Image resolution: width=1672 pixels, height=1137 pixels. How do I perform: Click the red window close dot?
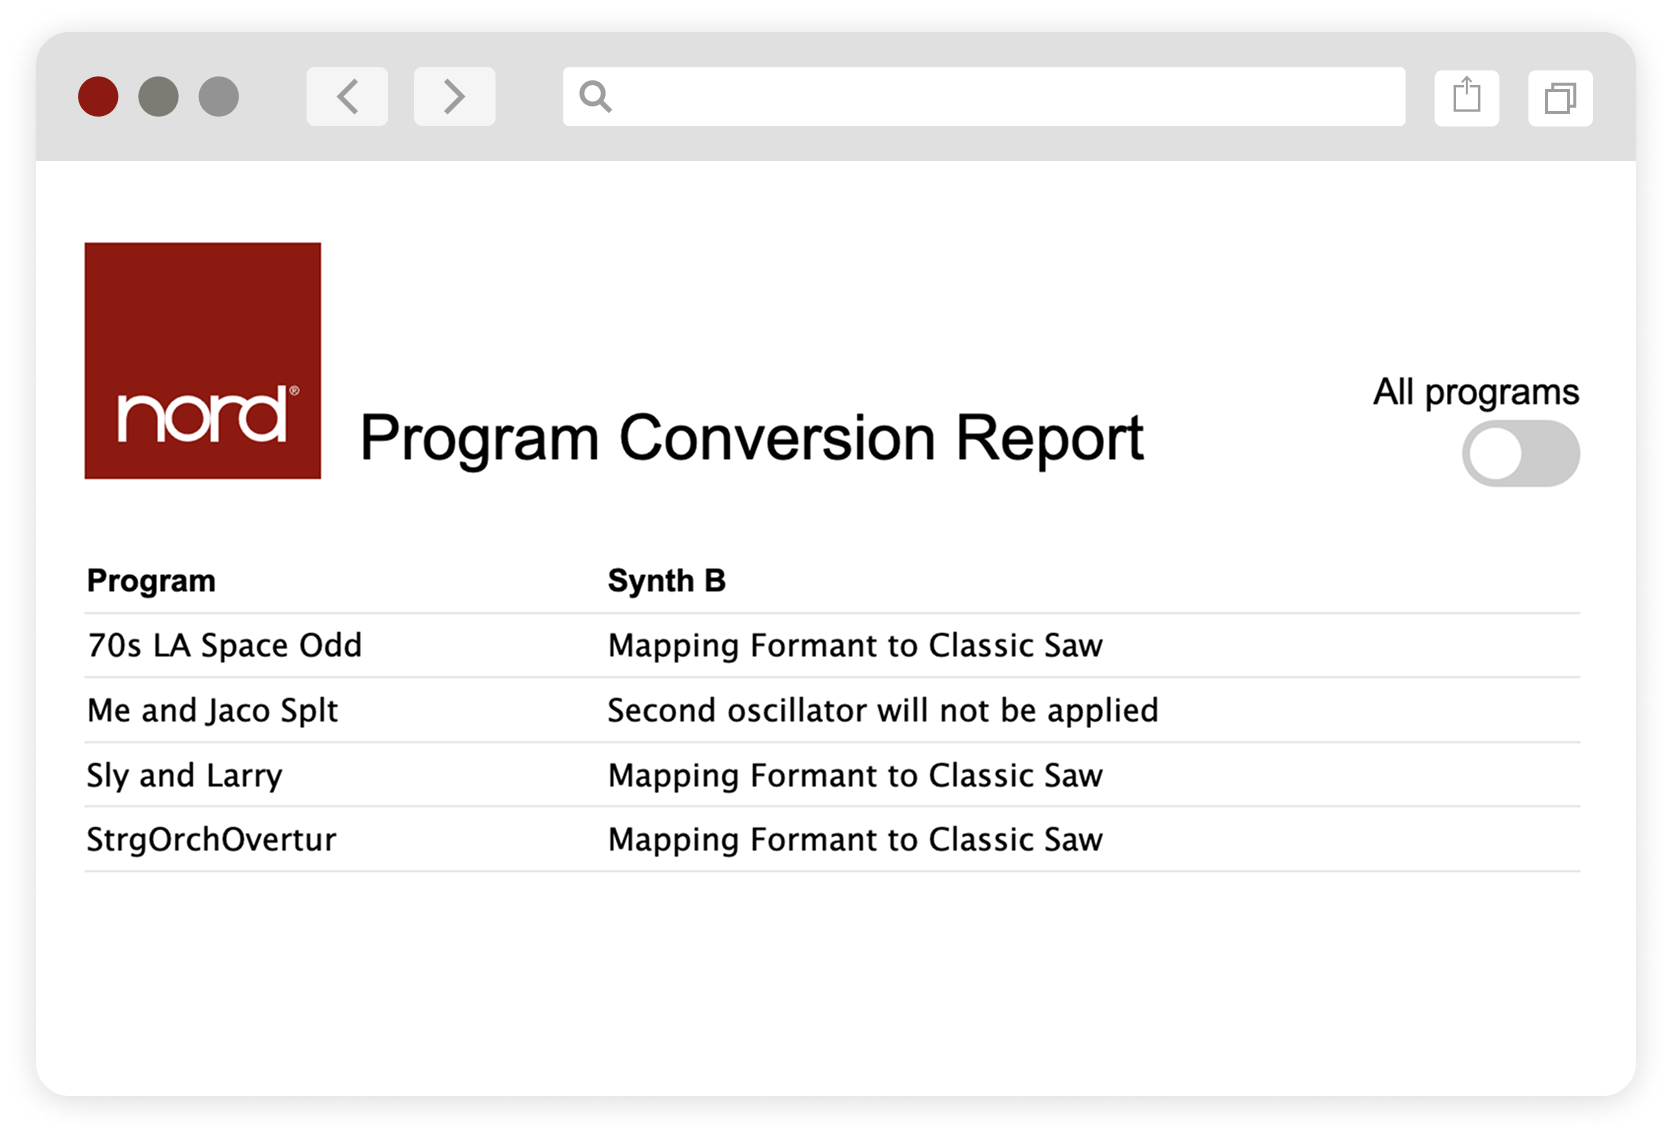pyautogui.click(x=98, y=97)
